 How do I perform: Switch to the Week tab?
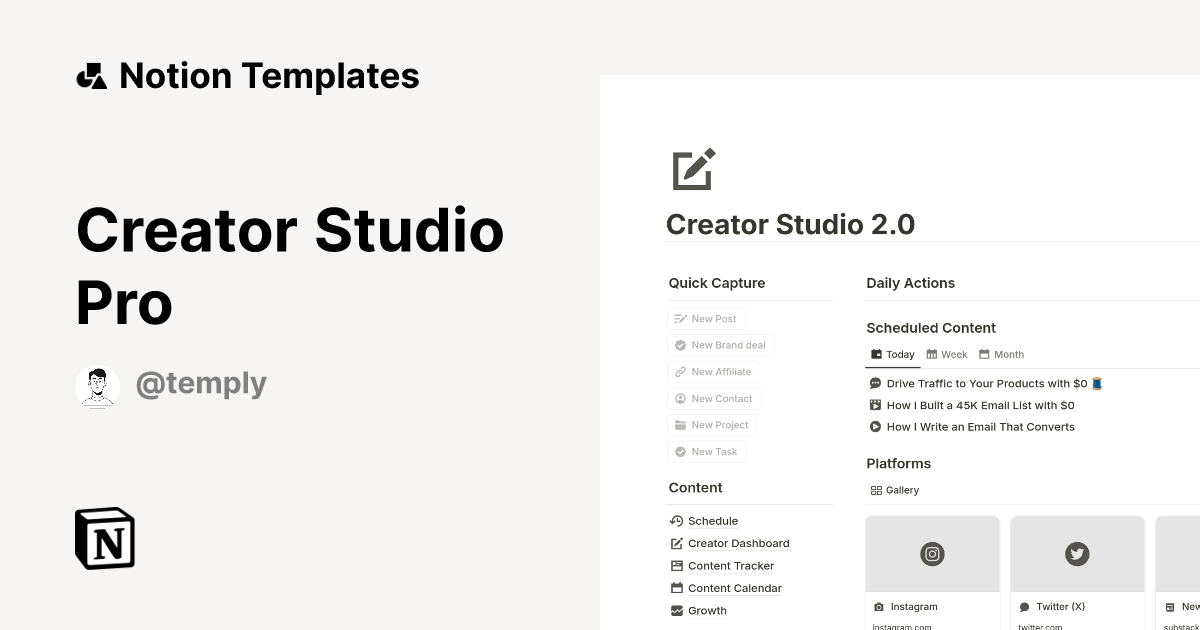point(946,354)
